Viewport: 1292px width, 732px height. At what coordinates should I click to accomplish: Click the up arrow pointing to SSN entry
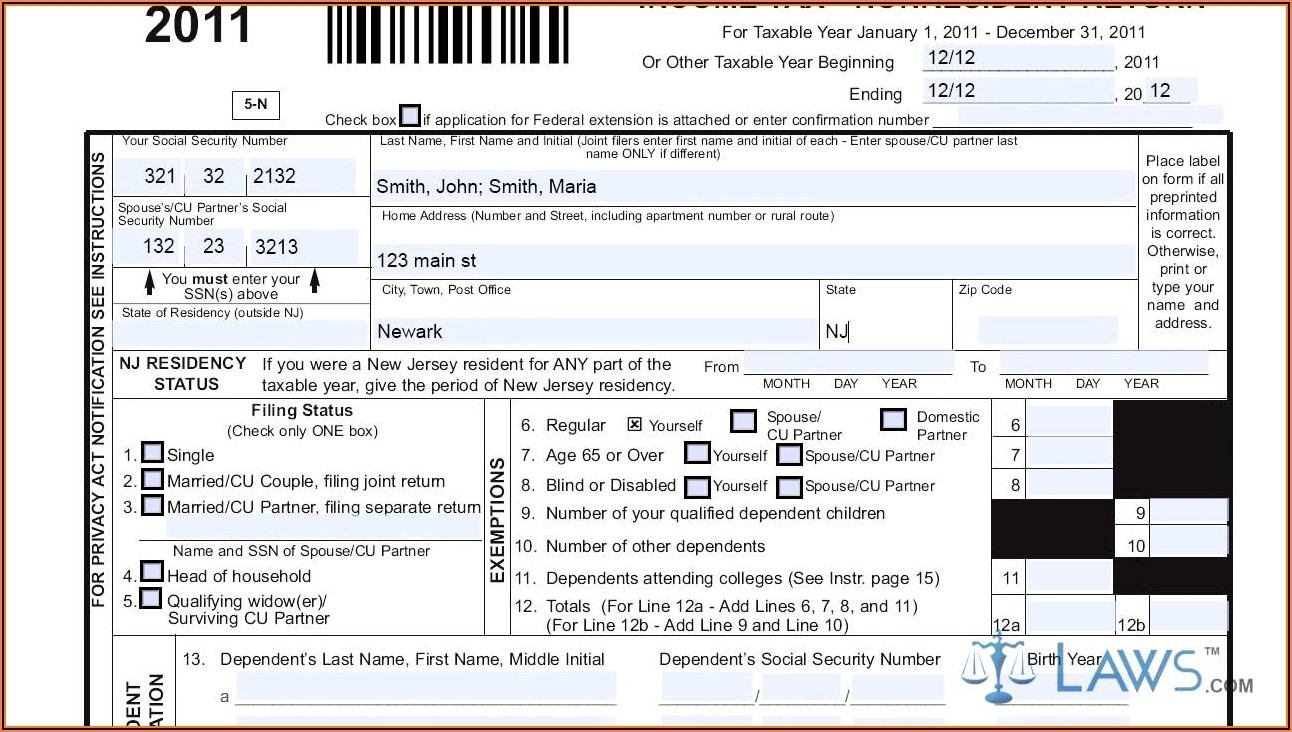[x=148, y=281]
